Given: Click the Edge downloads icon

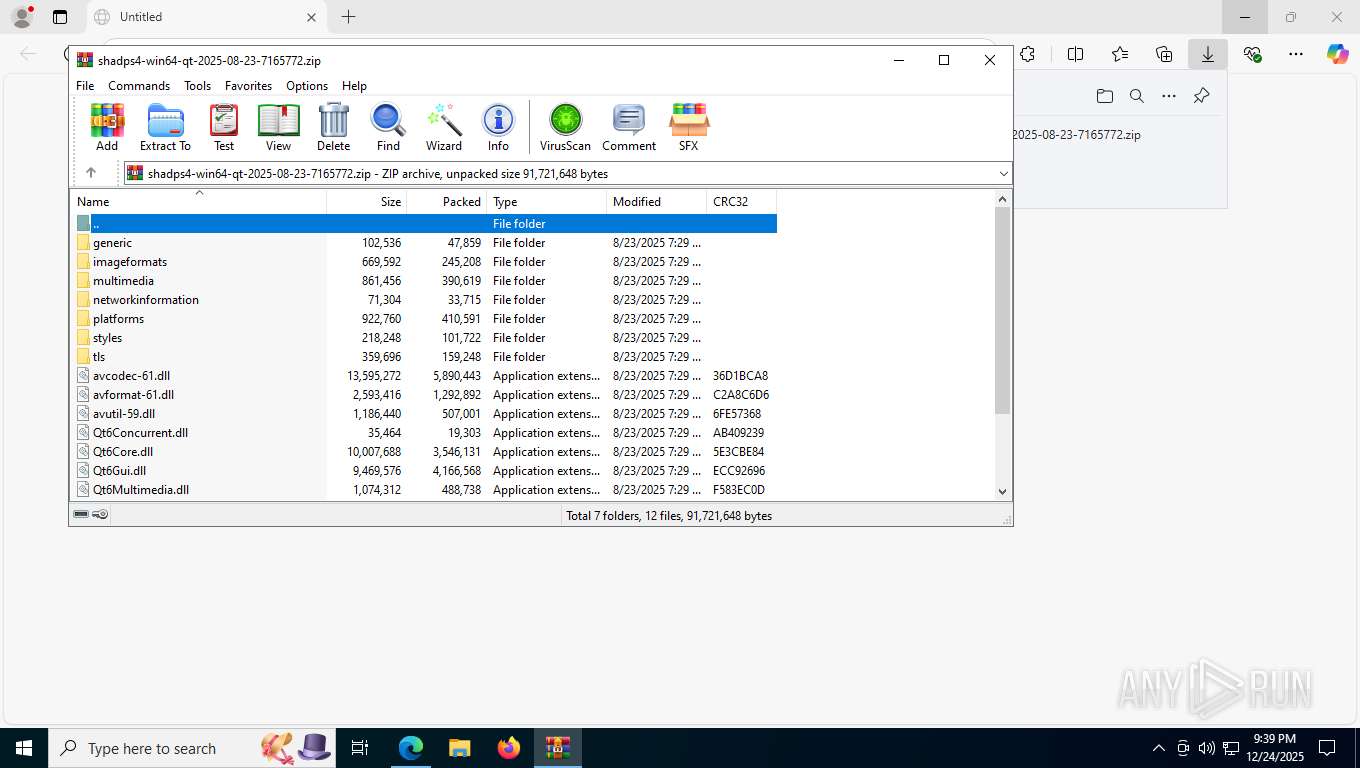Looking at the screenshot, I should [1208, 54].
